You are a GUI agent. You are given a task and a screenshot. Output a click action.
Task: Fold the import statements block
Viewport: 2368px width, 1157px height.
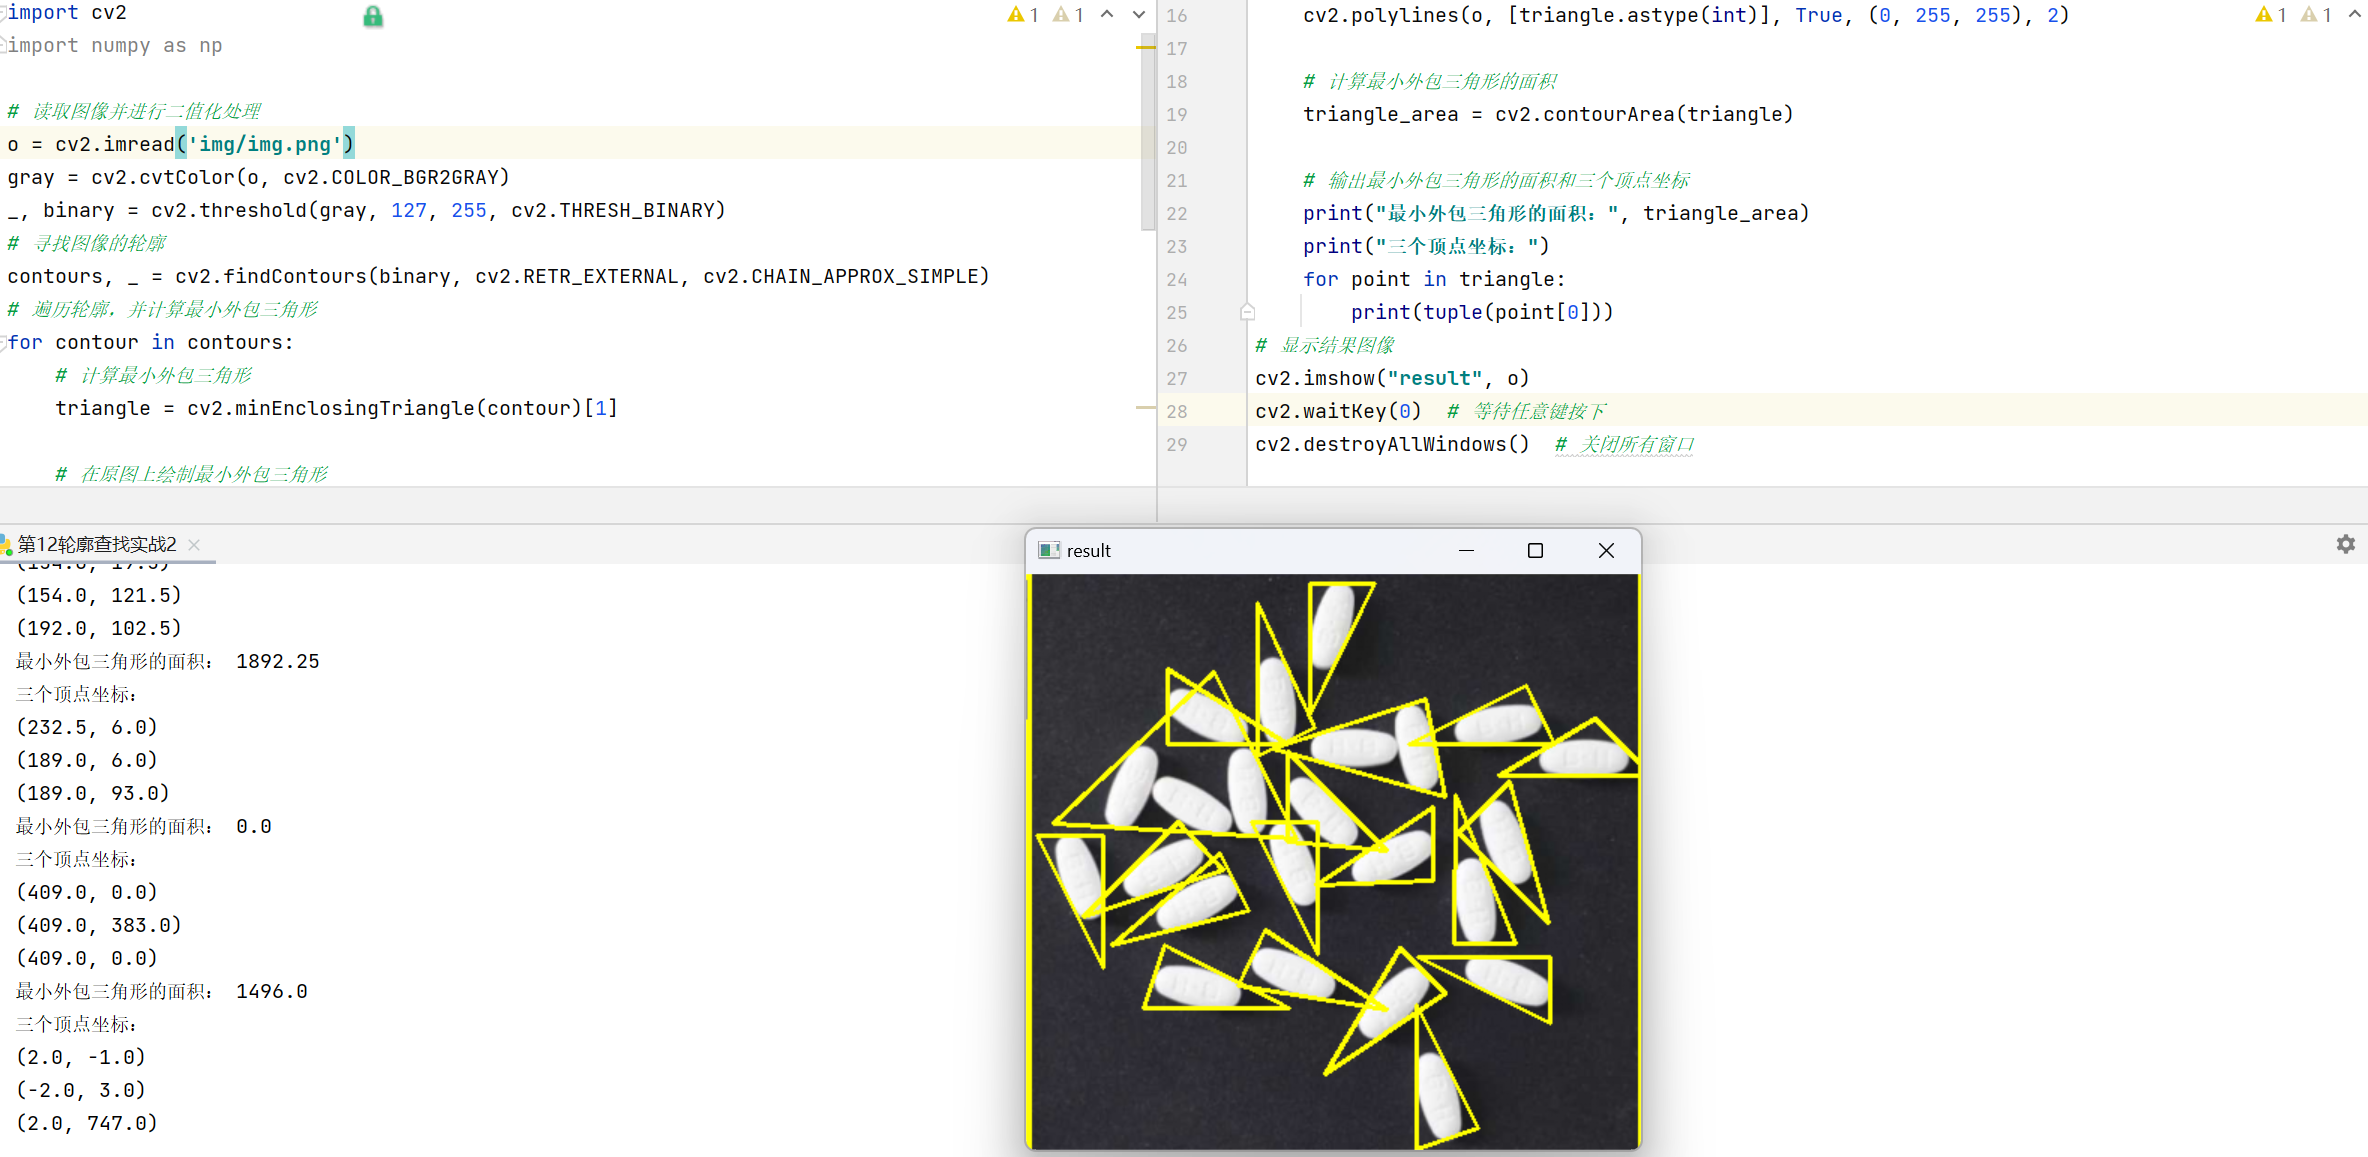4,13
